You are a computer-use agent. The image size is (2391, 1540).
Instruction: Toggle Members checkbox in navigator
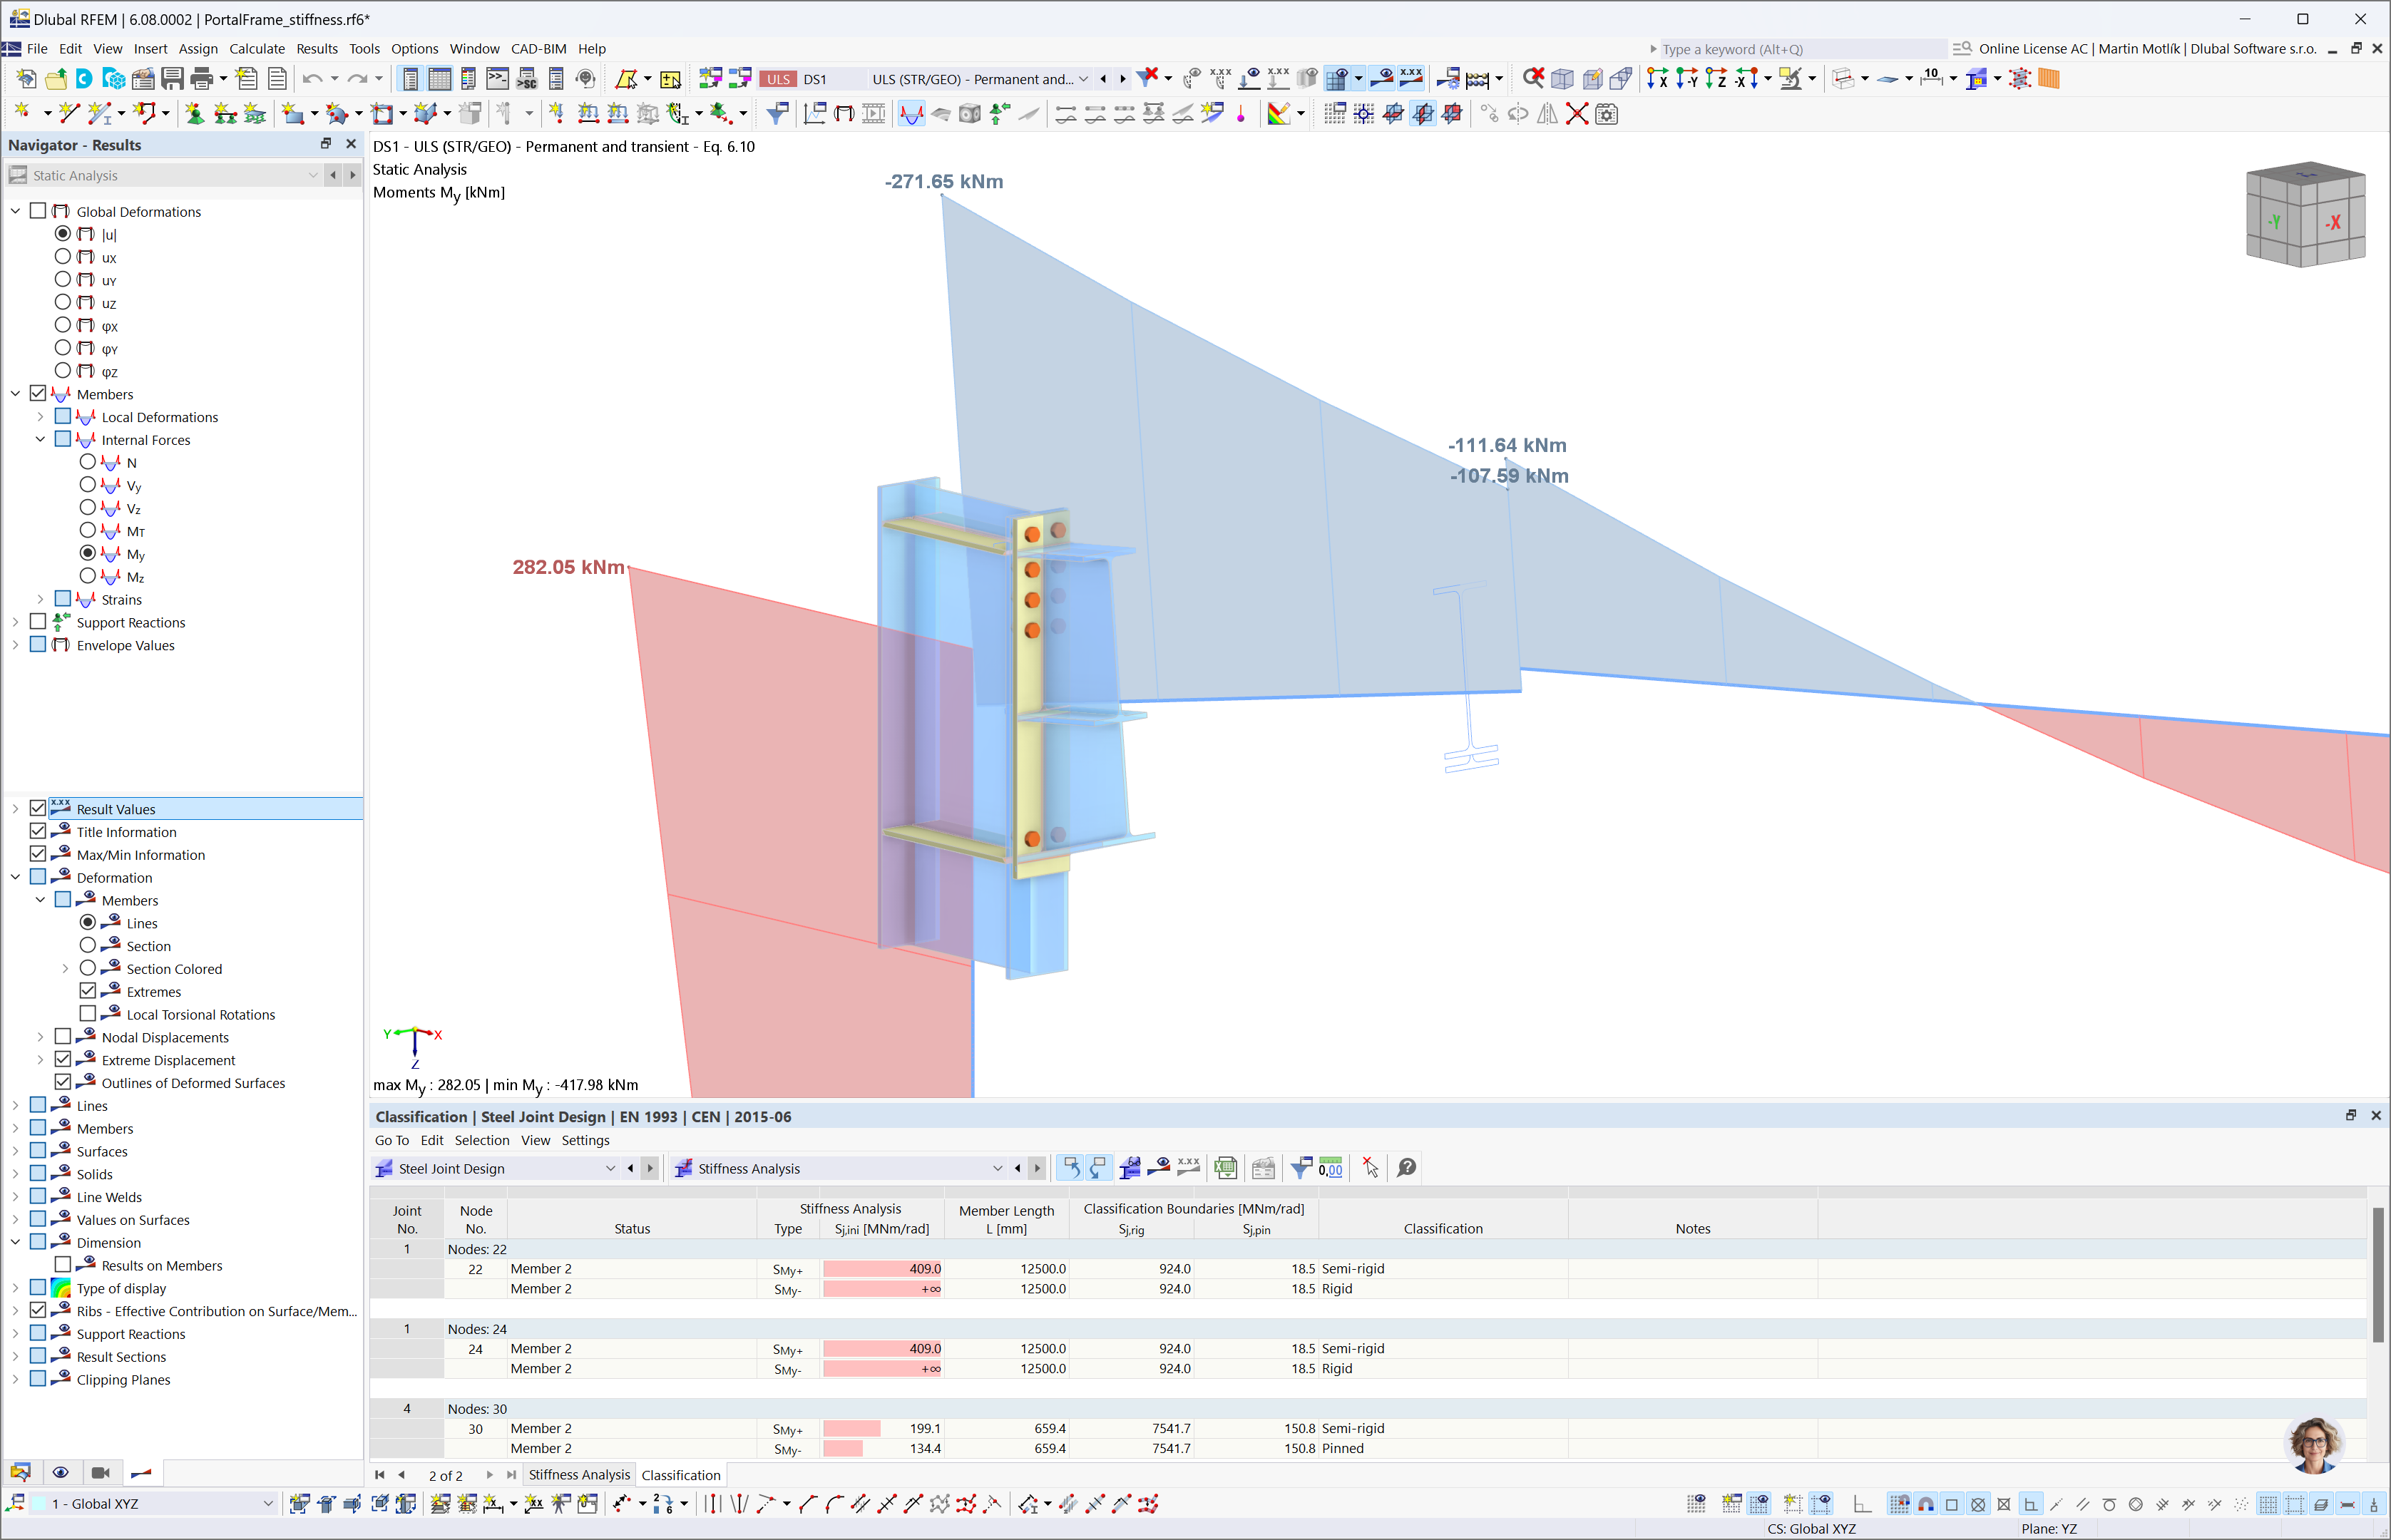[x=39, y=394]
